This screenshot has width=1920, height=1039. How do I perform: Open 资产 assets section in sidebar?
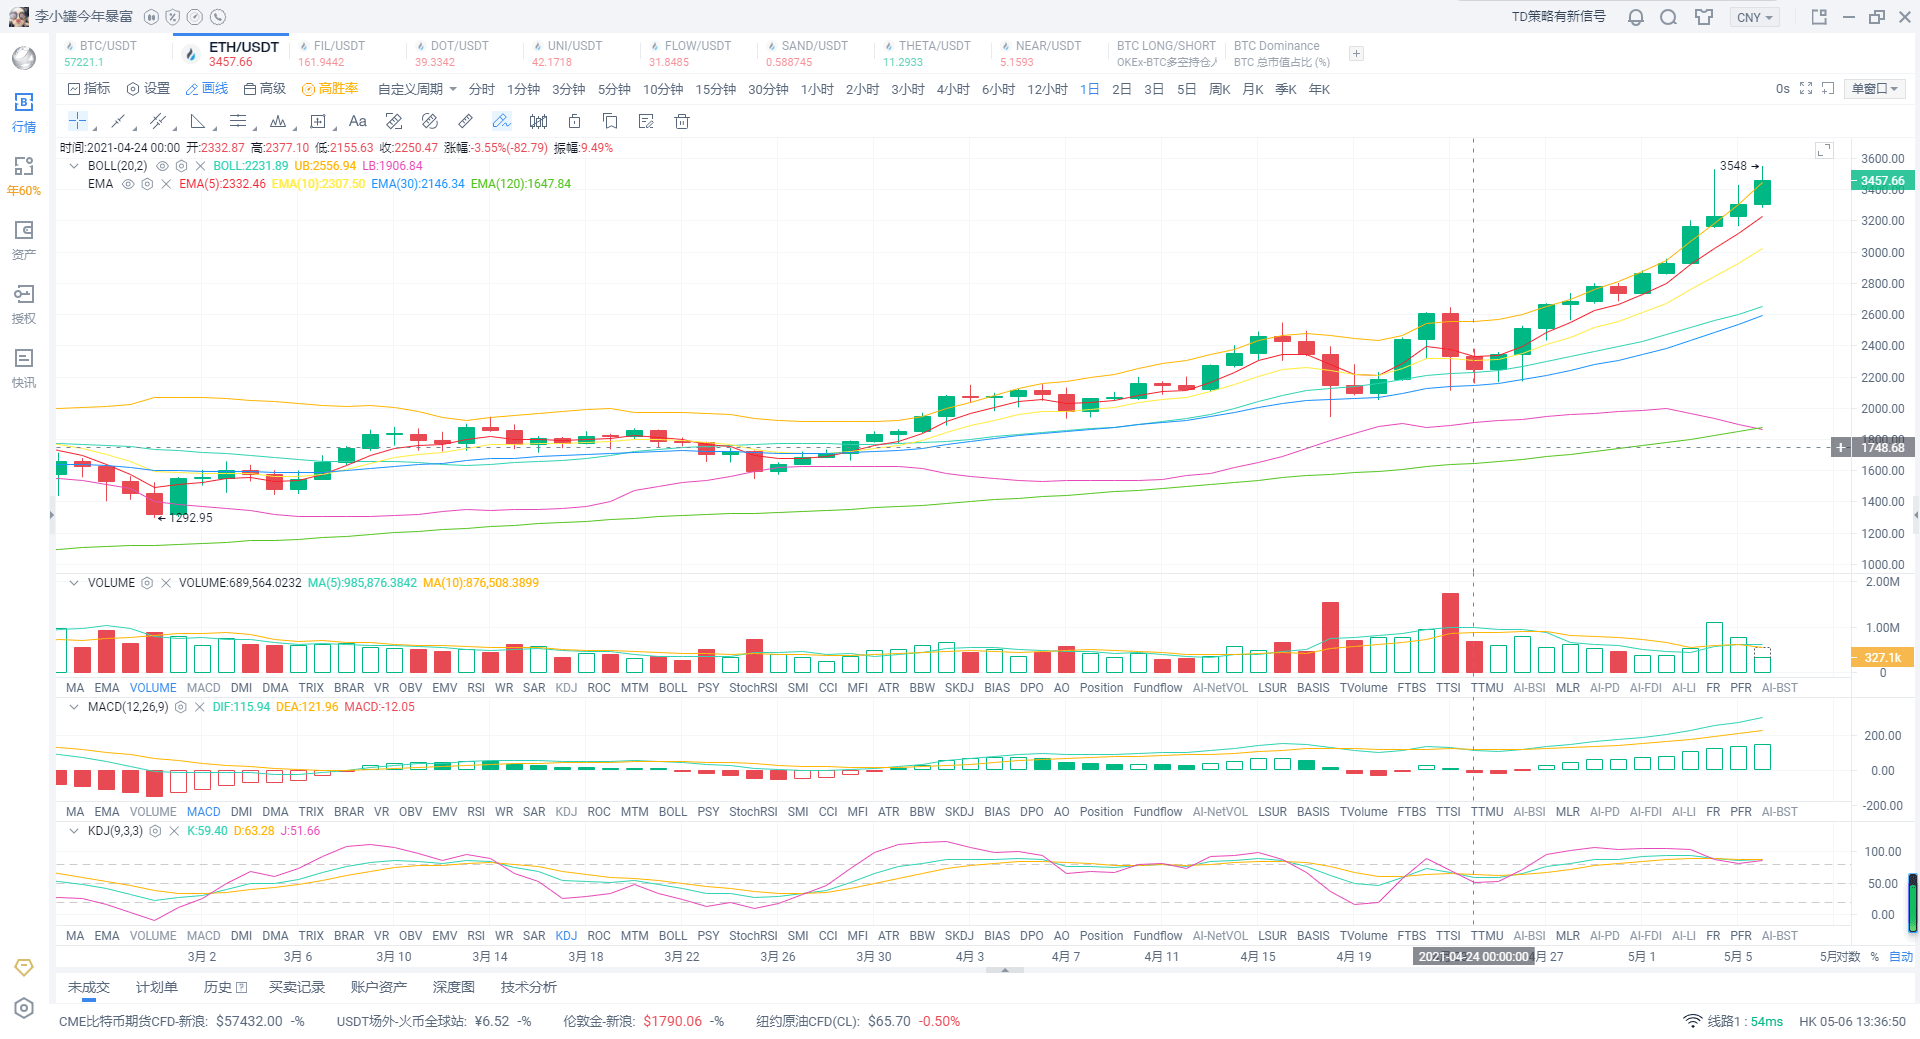(24, 240)
